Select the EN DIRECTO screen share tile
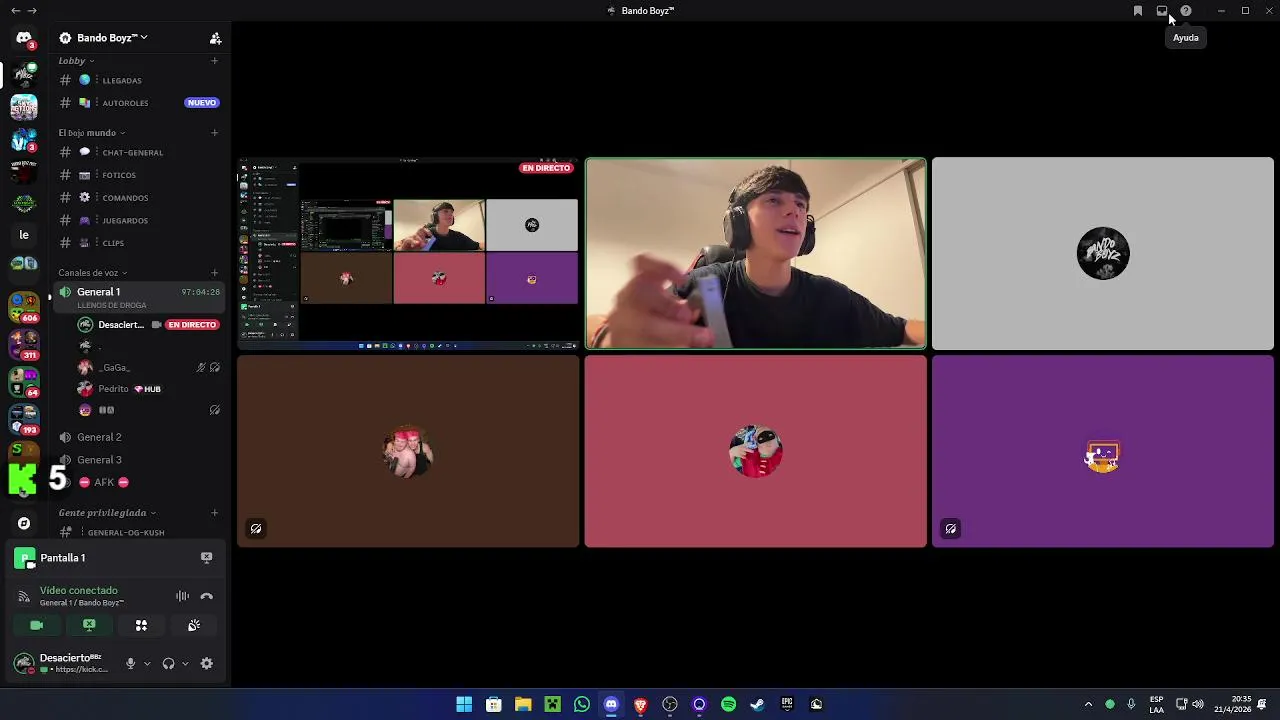 pos(408,253)
